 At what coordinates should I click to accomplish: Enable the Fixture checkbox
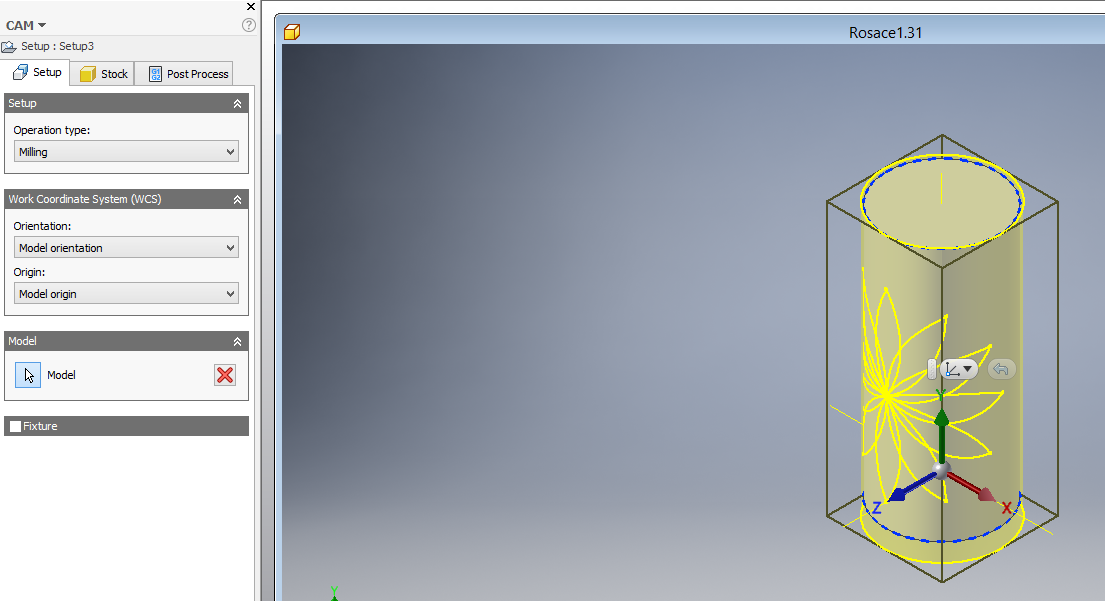[x=15, y=426]
